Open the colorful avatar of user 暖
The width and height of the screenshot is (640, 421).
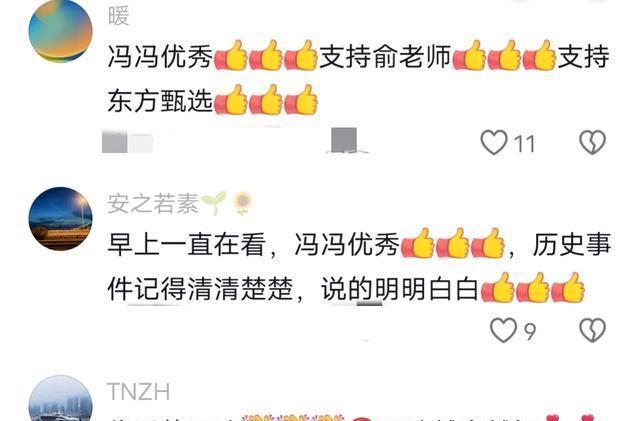pyautogui.click(x=60, y=31)
